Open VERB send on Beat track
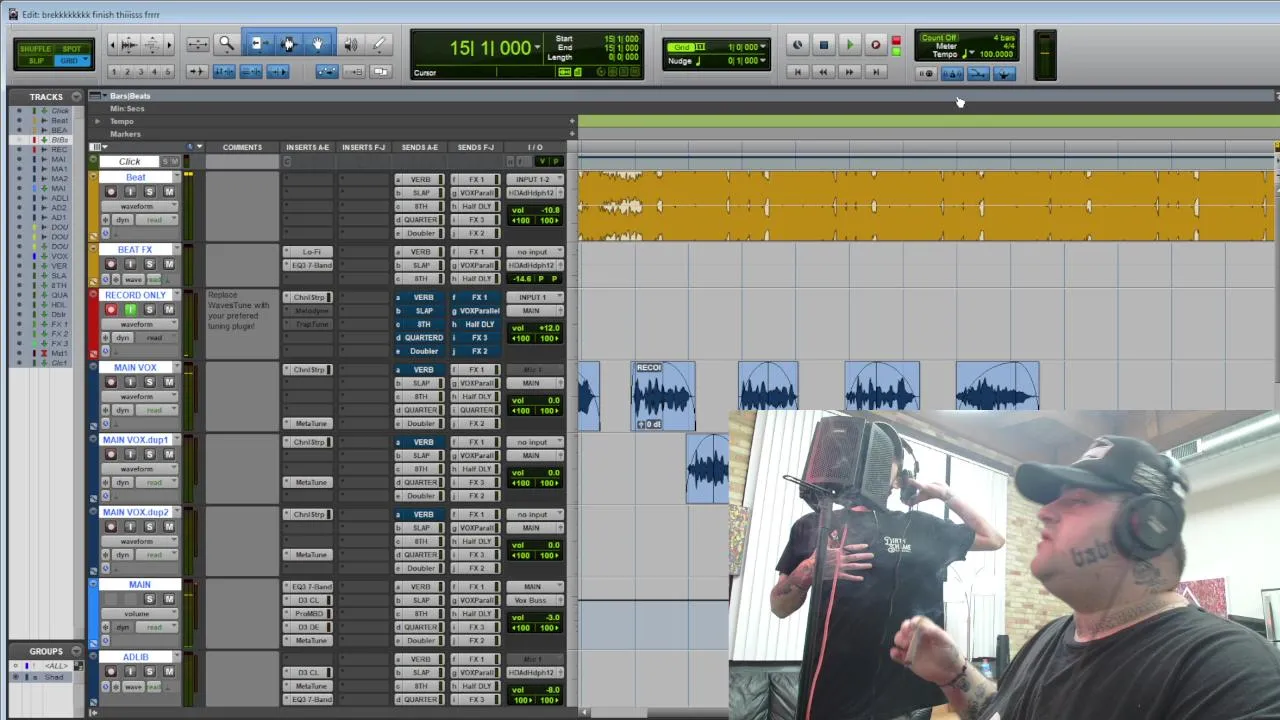Image resolution: width=1280 pixels, height=720 pixels. tap(420, 180)
